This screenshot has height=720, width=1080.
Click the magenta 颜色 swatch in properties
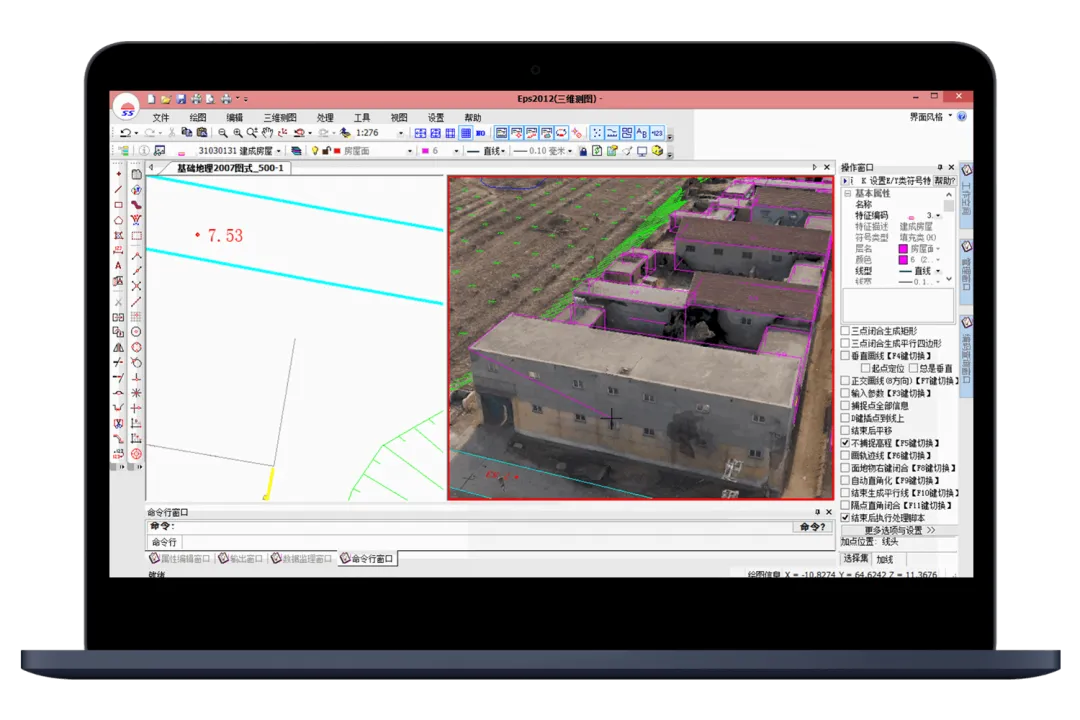pos(903,260)
